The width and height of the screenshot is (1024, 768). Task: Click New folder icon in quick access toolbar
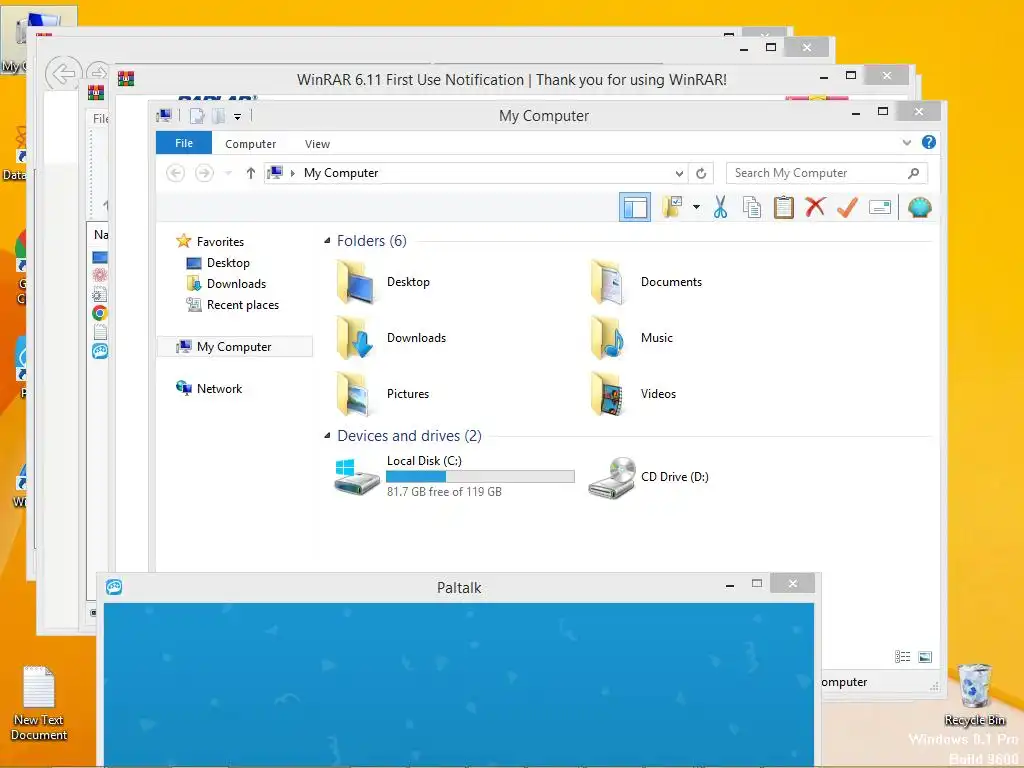(x=218, y=116)
